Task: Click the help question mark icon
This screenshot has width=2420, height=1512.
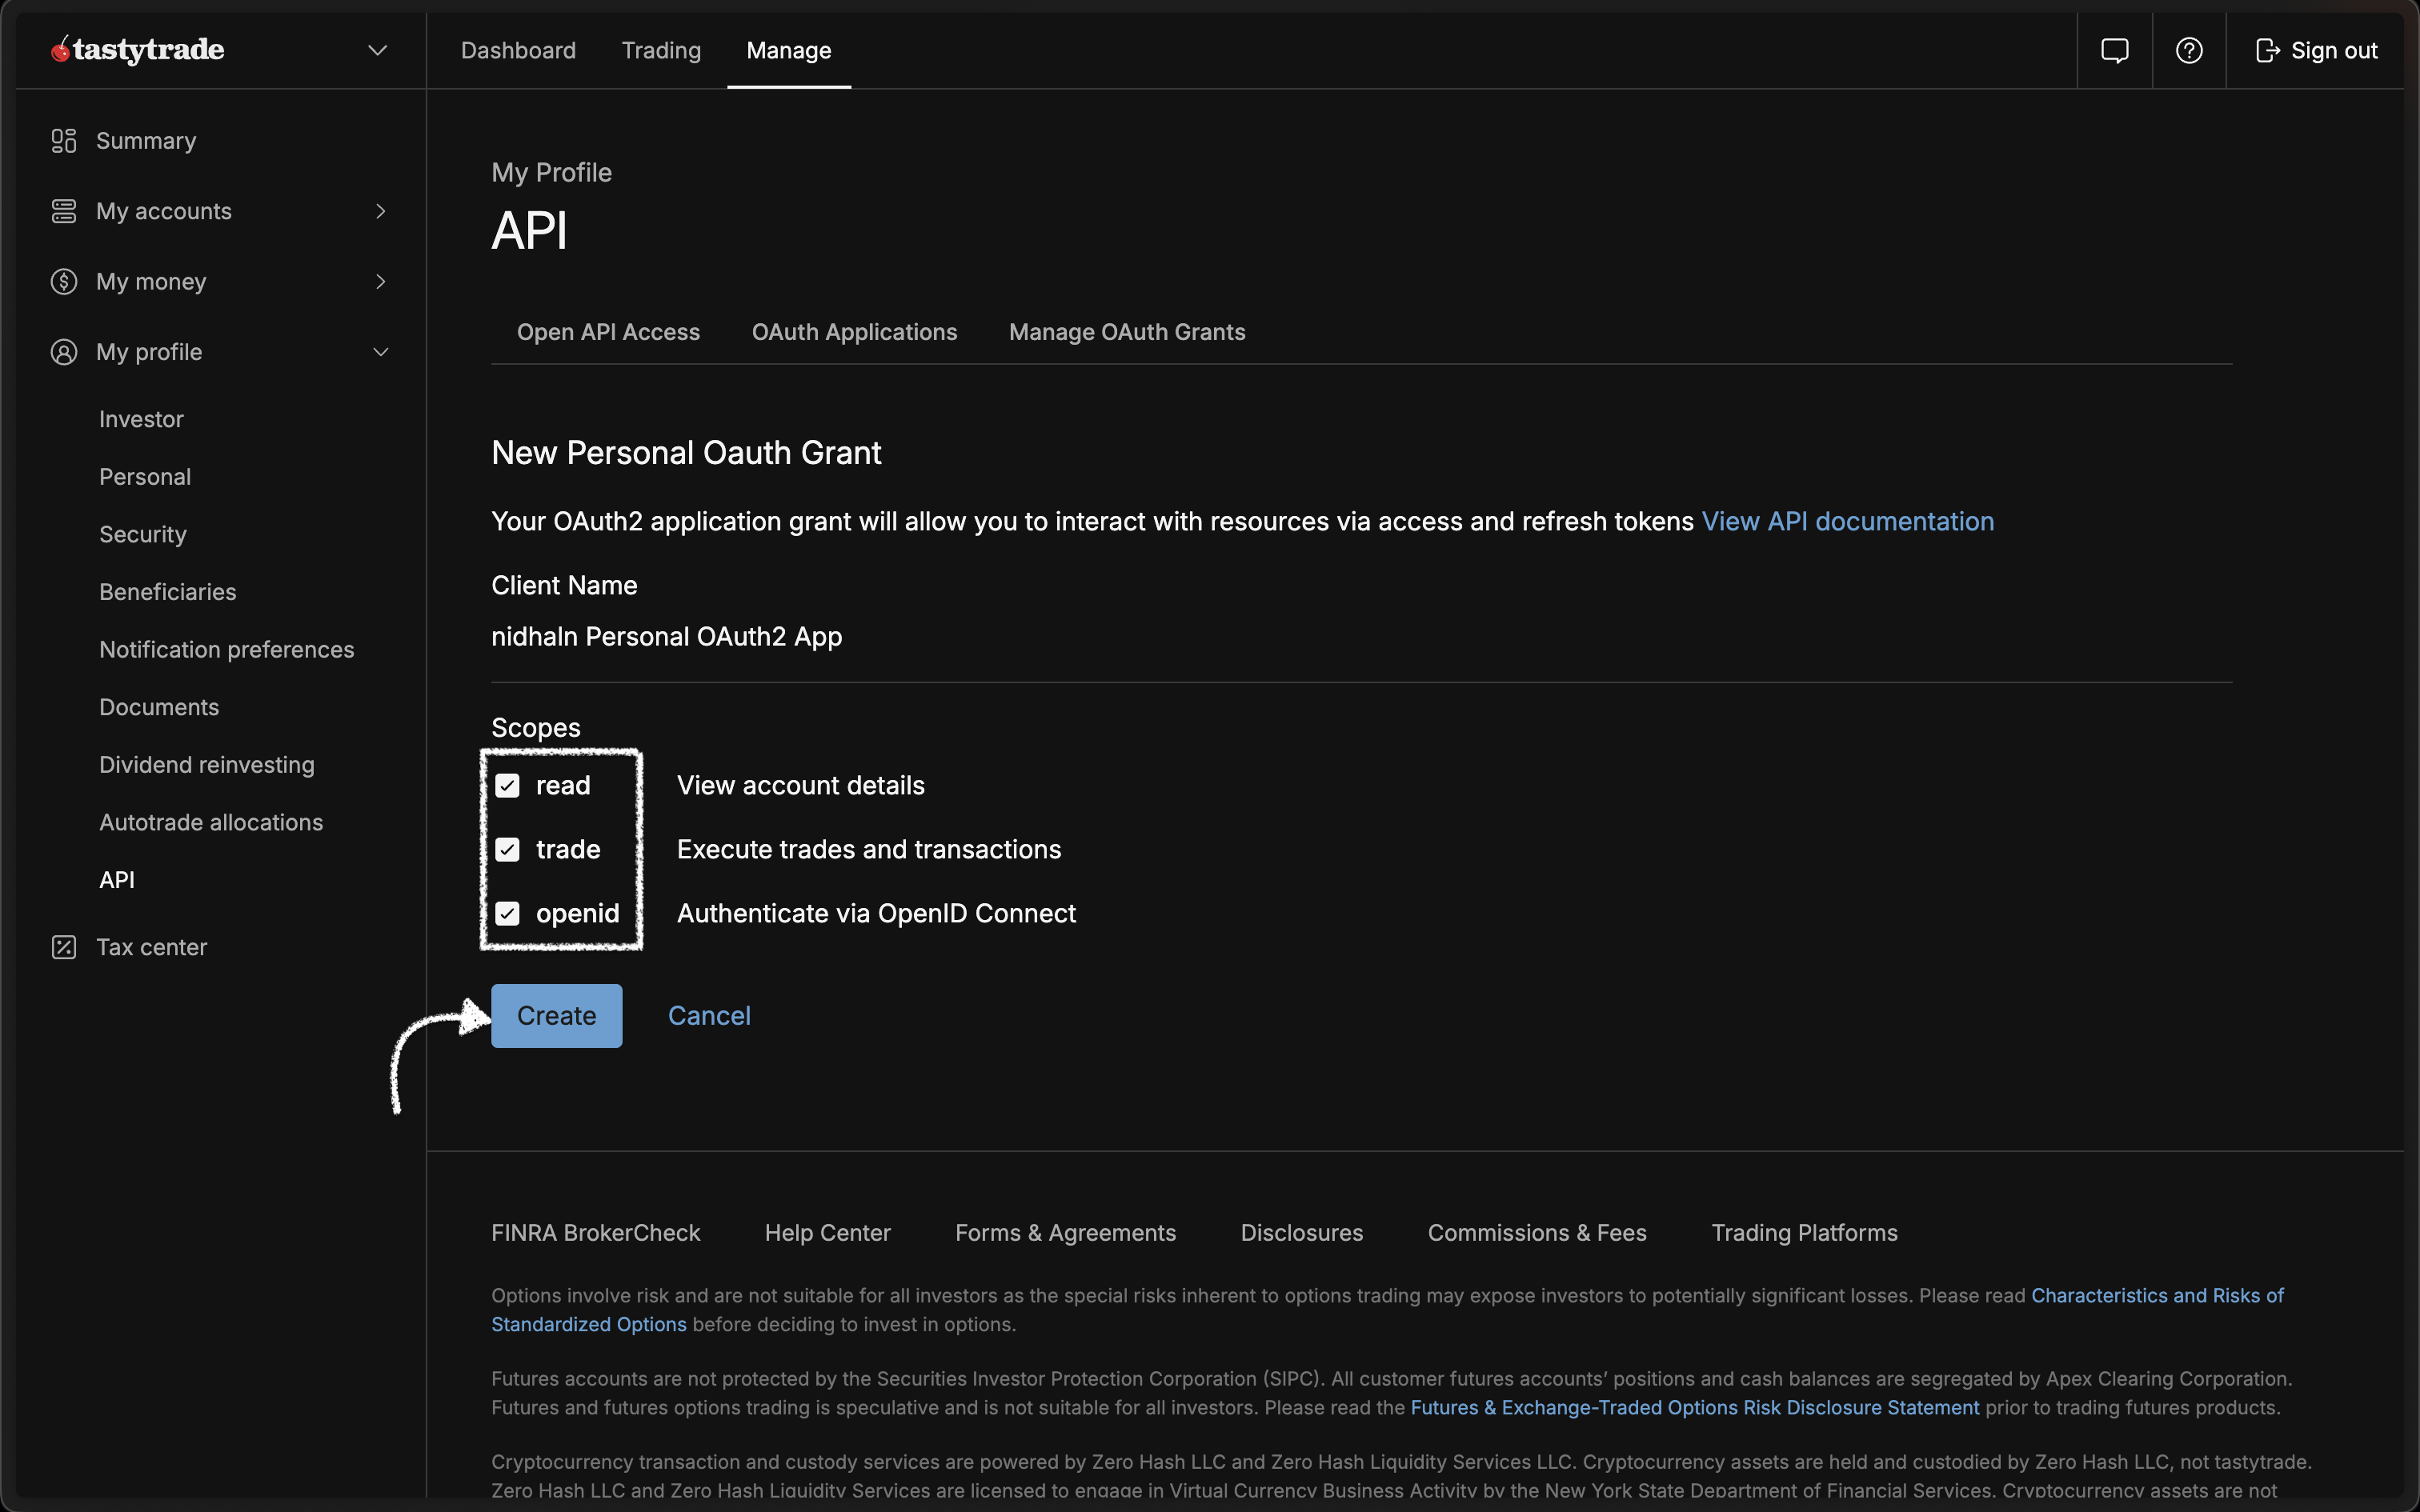Action: [2189, 51]
